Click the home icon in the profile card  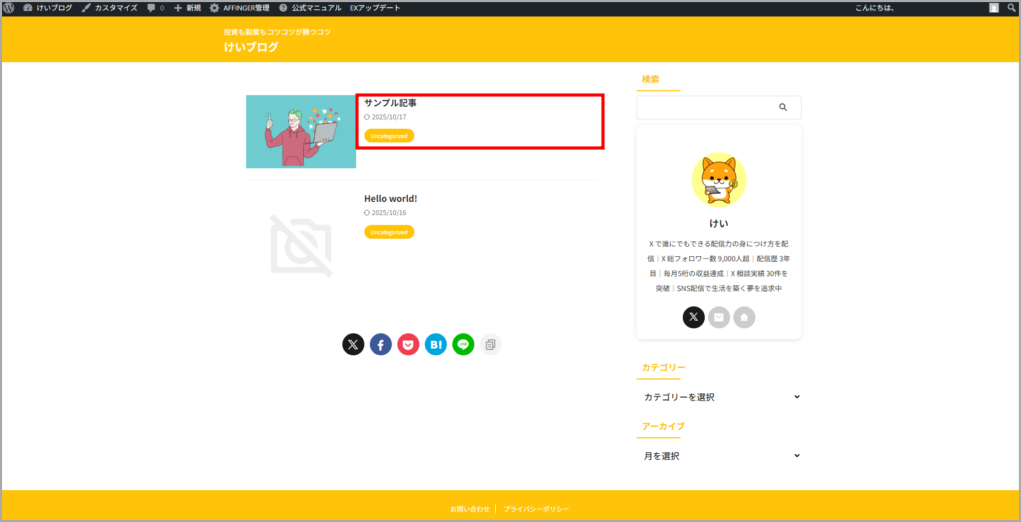[x=744, y=317]
